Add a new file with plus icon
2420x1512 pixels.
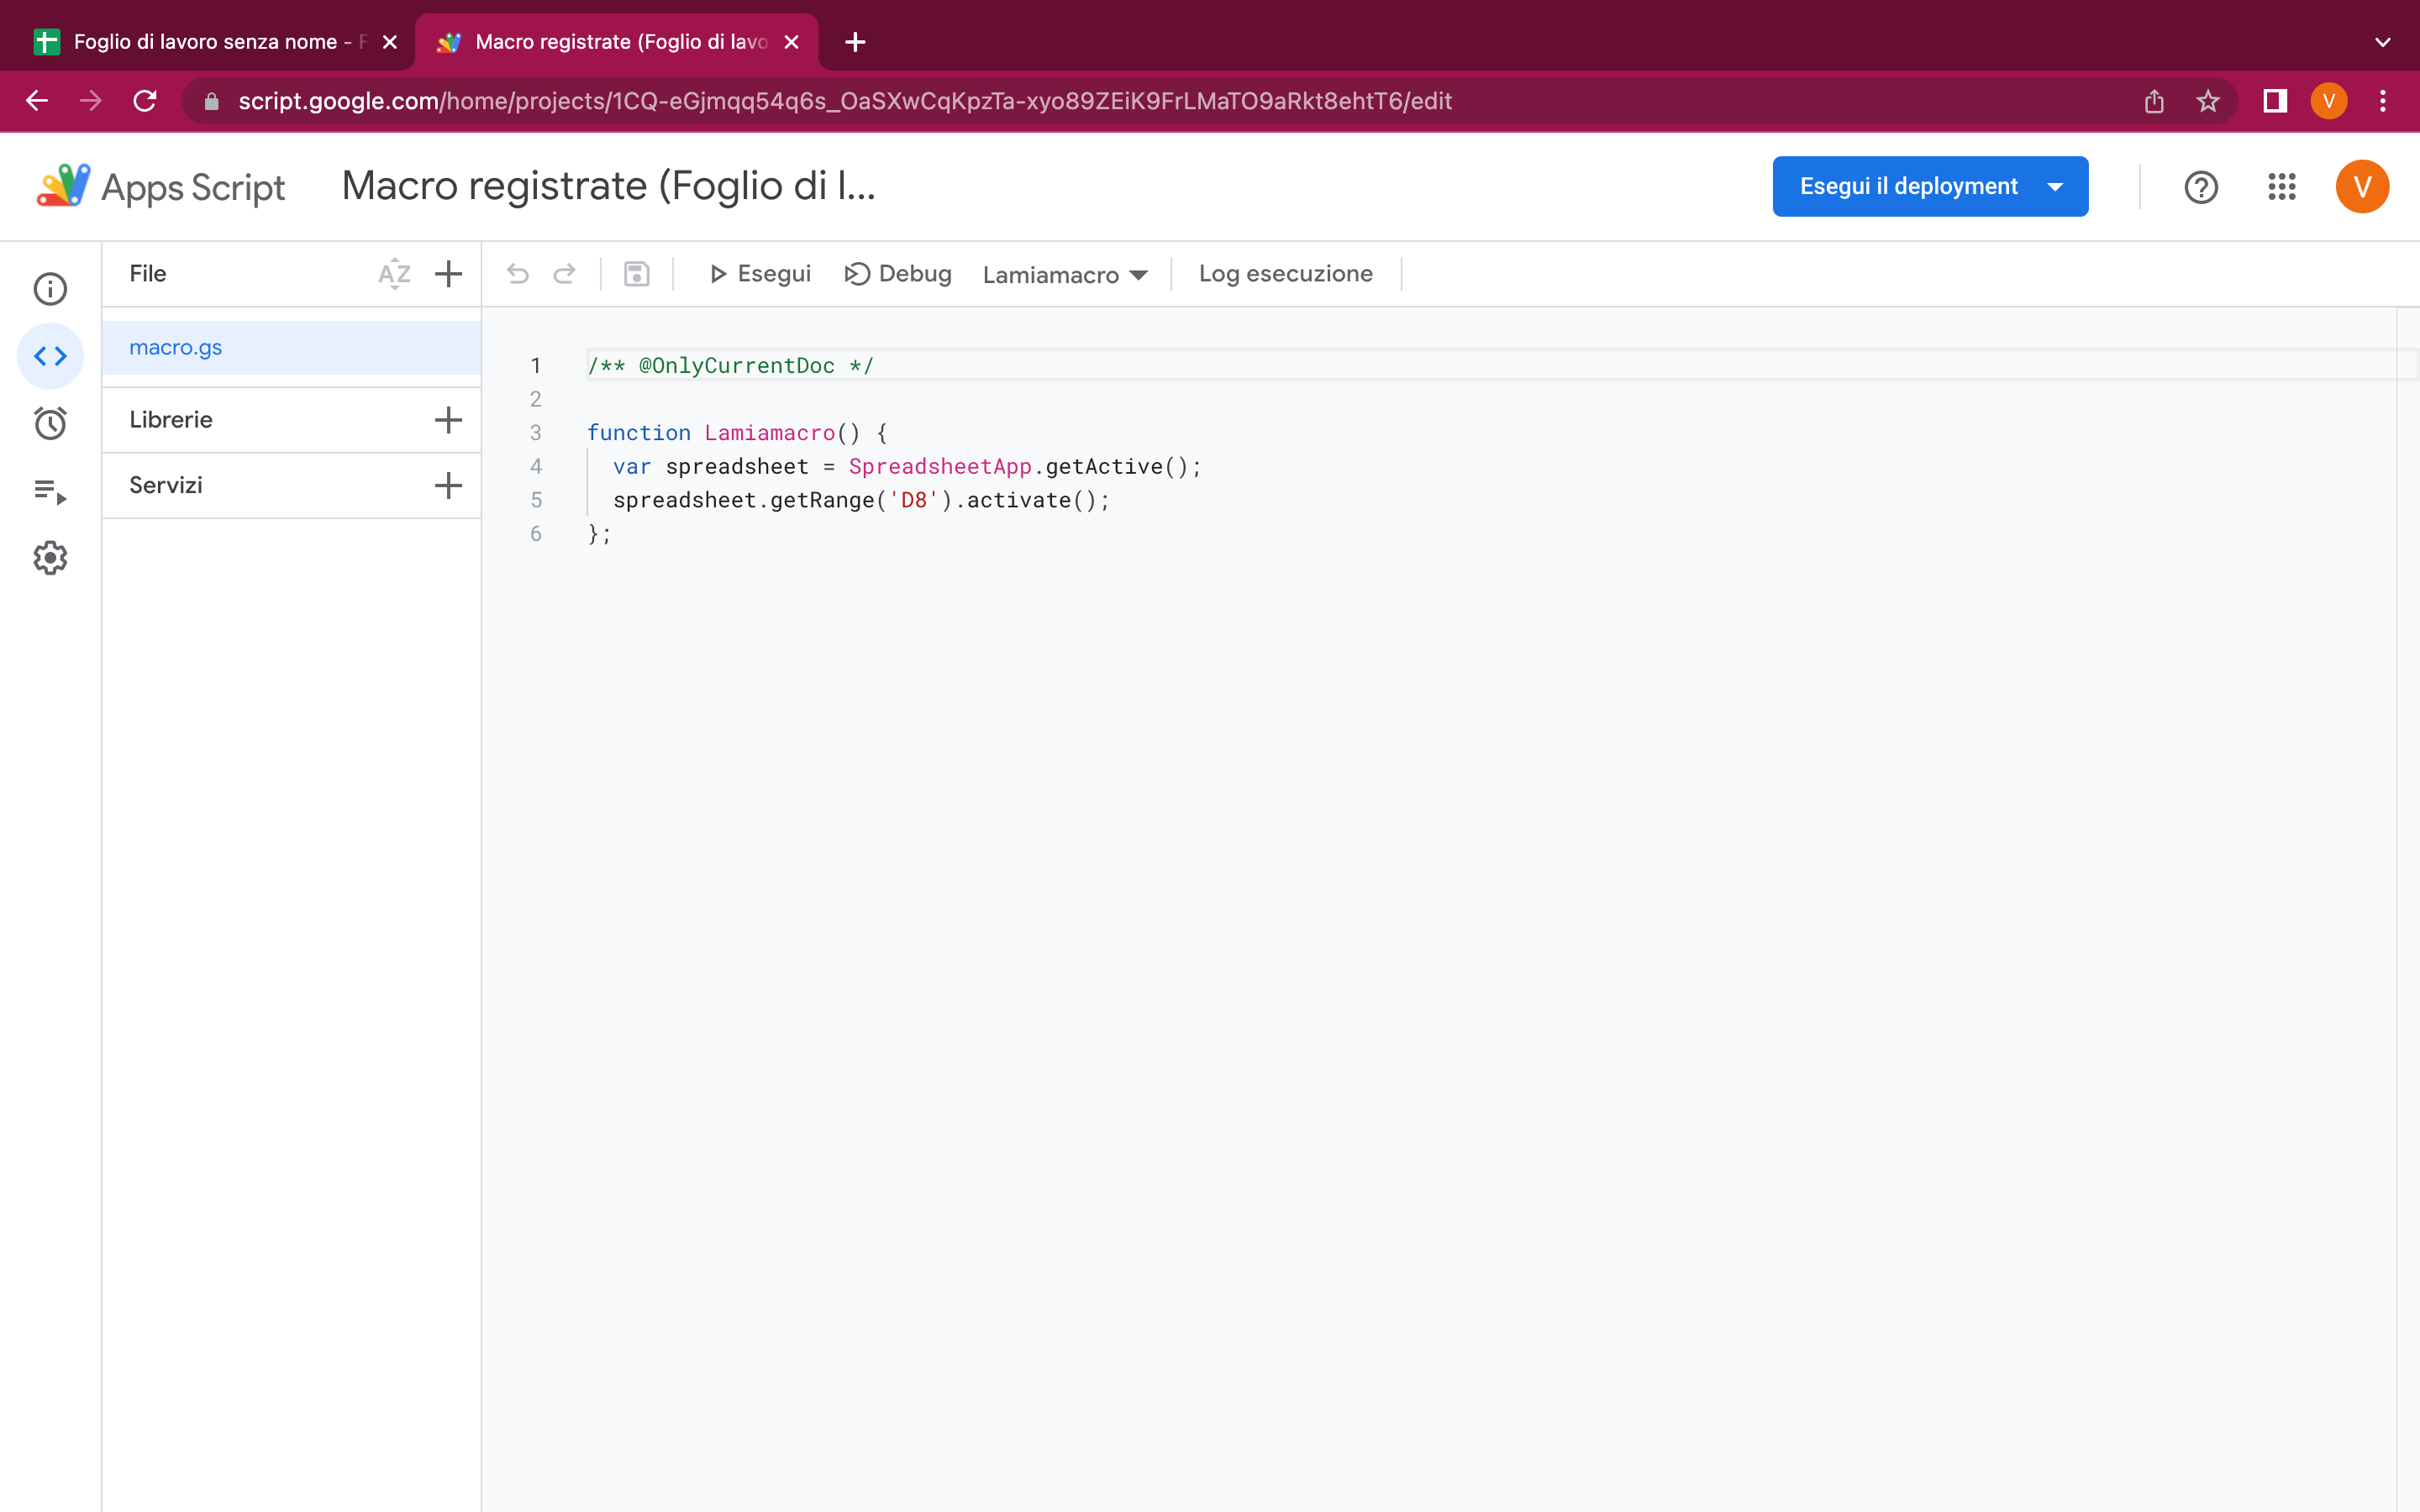click(449, 274)
